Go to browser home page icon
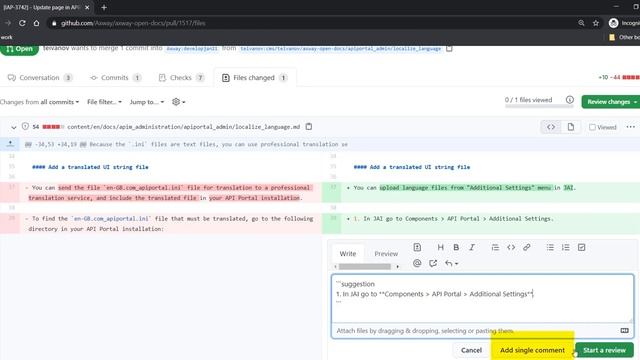 (36, 23)
